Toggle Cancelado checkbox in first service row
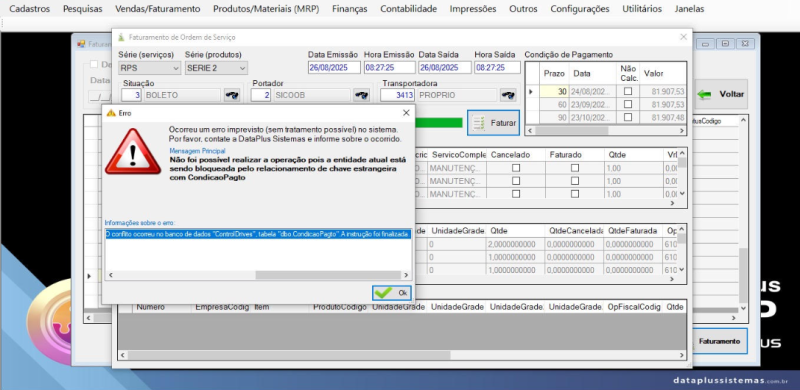Viewport: 800px width, 390px height. pyautogui.click(x=516, y=168)
